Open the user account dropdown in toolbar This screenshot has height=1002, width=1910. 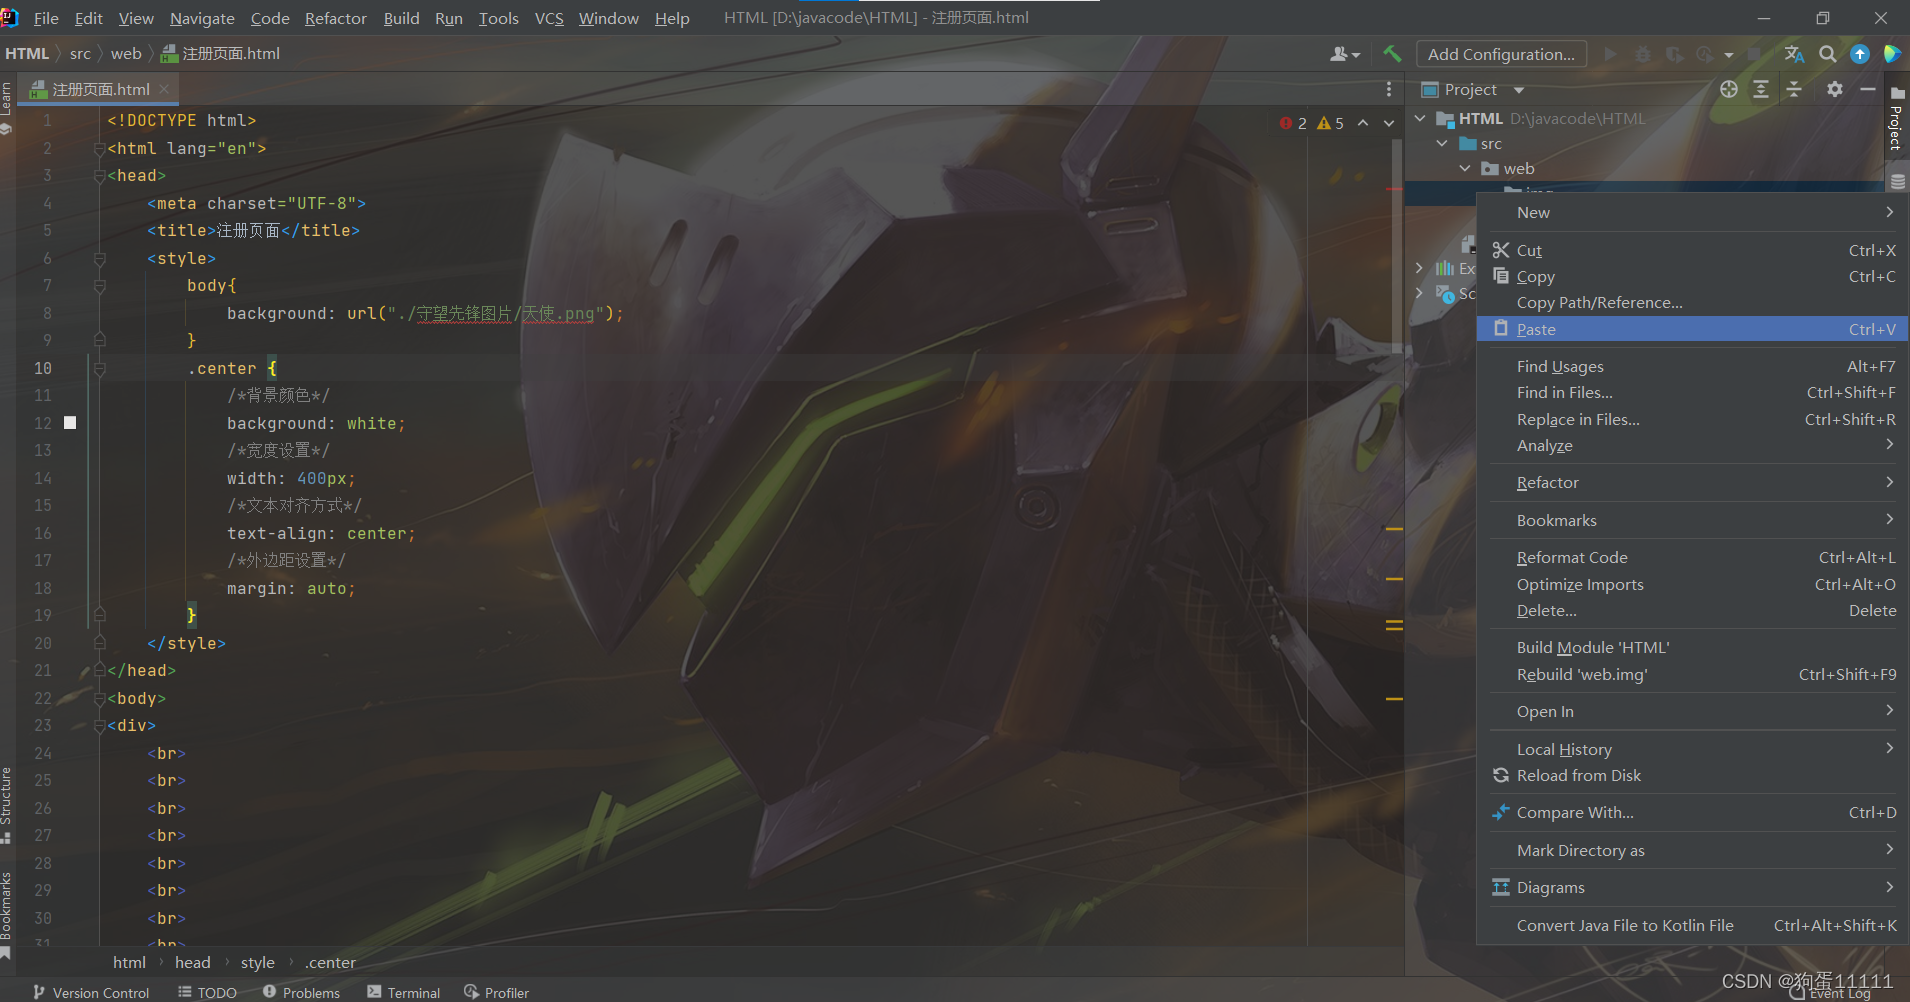pyautogui.click(x=1345, y=54)
